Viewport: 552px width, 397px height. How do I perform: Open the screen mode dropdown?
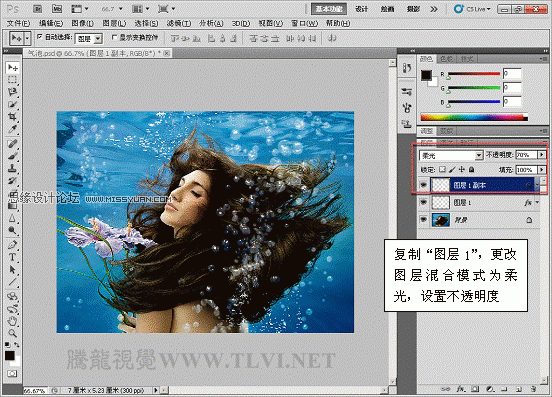tap(167, 9)
